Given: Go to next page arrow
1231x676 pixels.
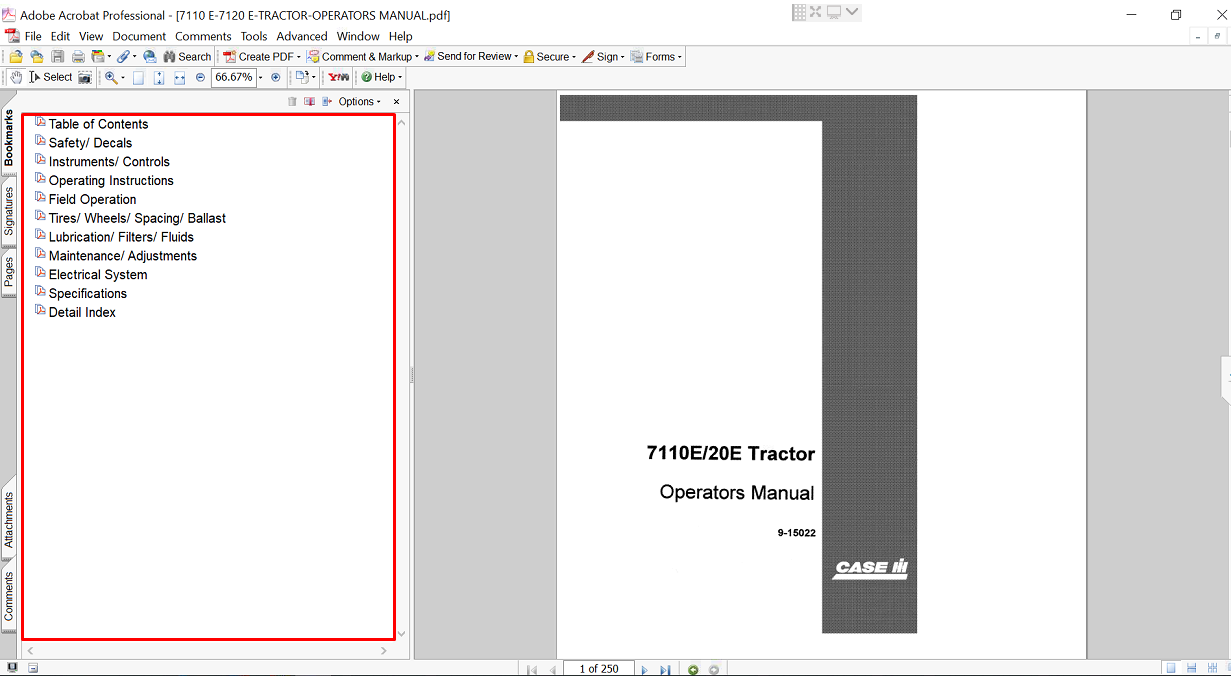Looking at the screenshot, I should click(644, 669).
